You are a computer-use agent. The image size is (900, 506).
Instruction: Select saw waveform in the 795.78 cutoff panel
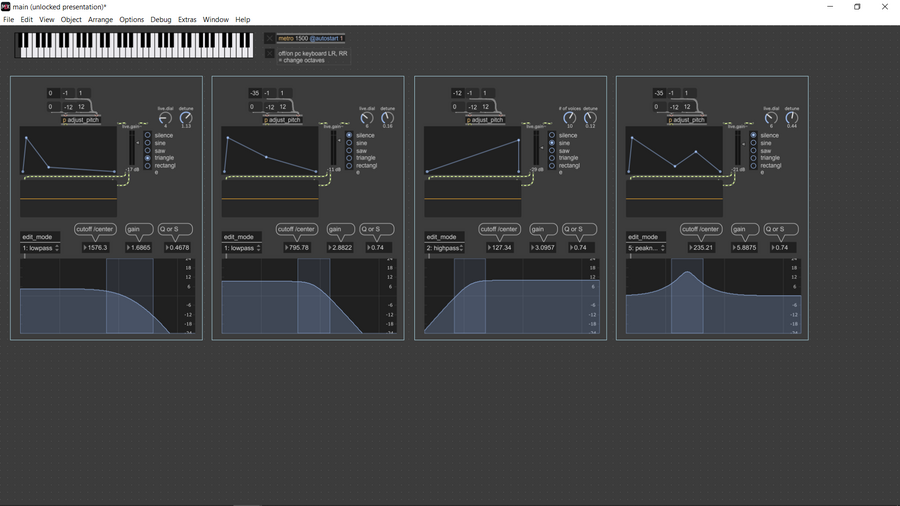tap(349, 150)
